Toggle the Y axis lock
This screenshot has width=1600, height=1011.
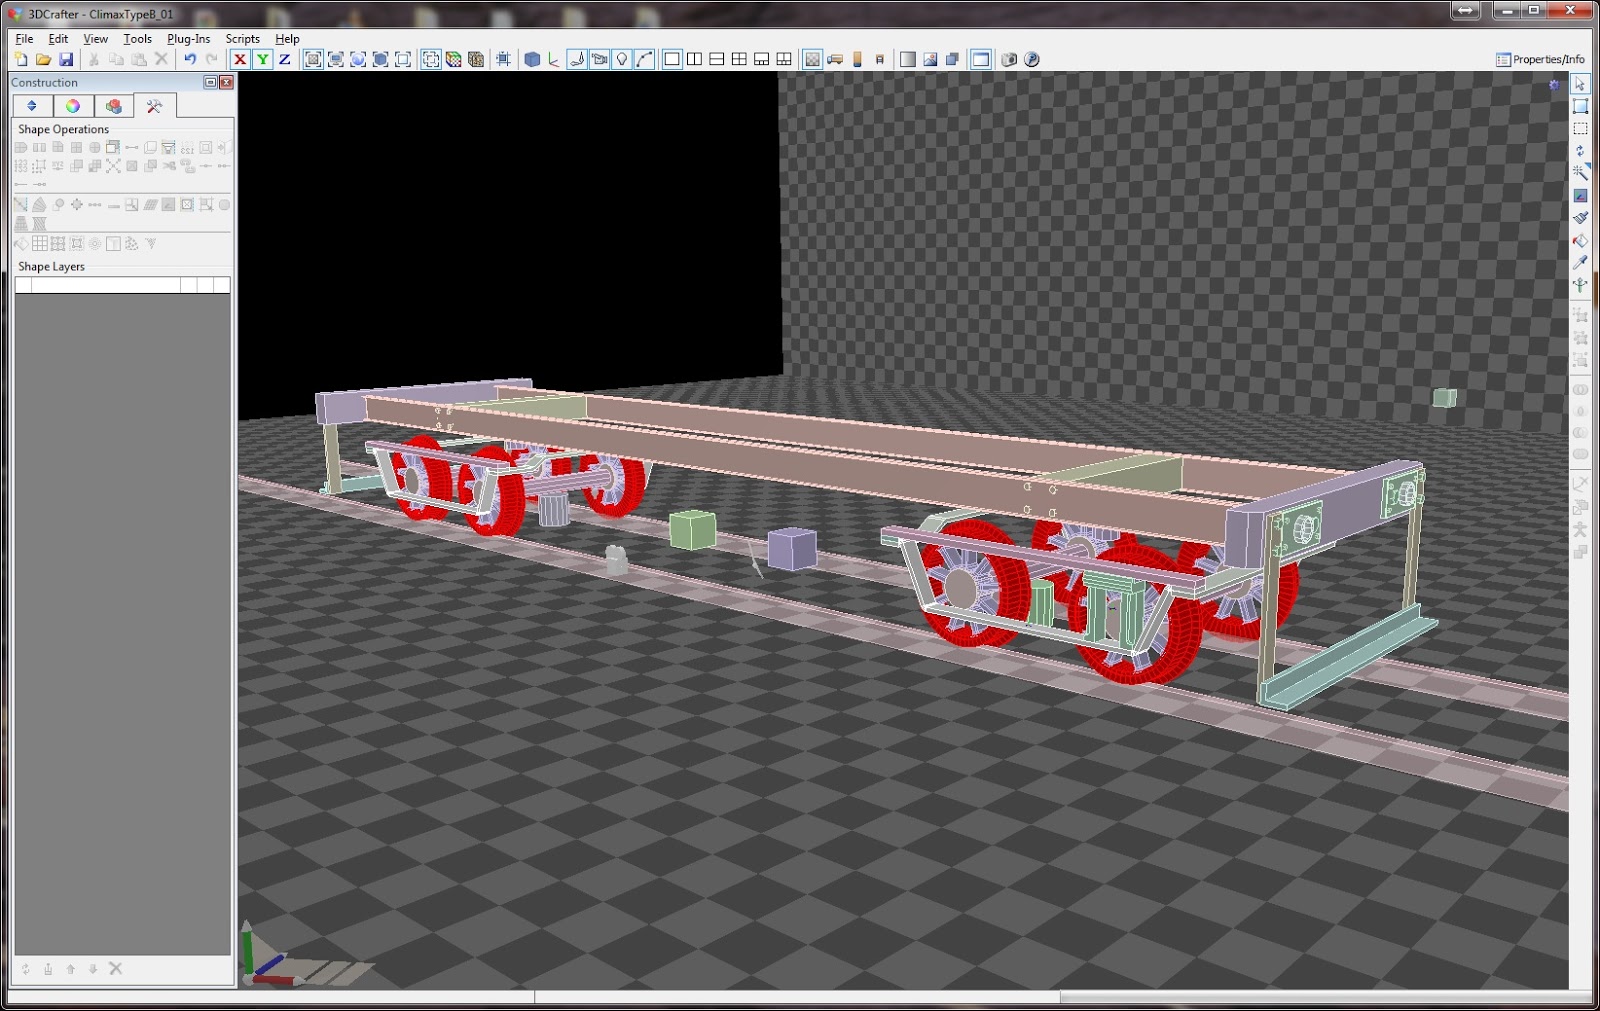click(x=262, y=60)
